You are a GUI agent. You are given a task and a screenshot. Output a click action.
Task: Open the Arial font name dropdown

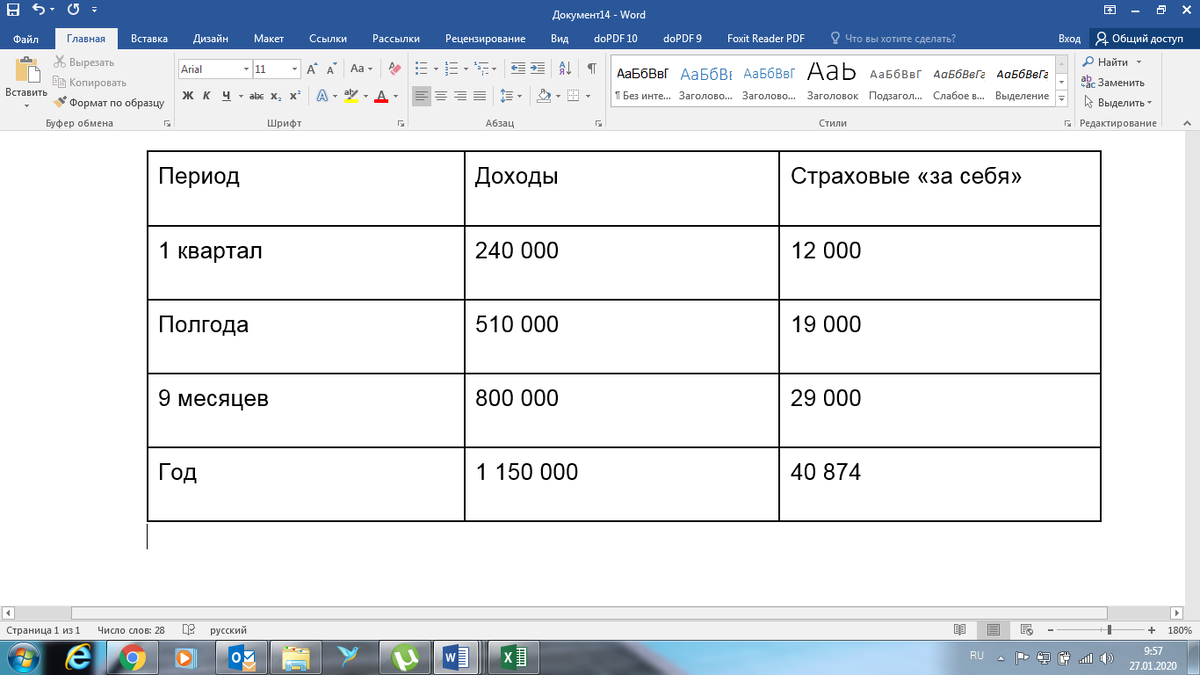[246, 69]
